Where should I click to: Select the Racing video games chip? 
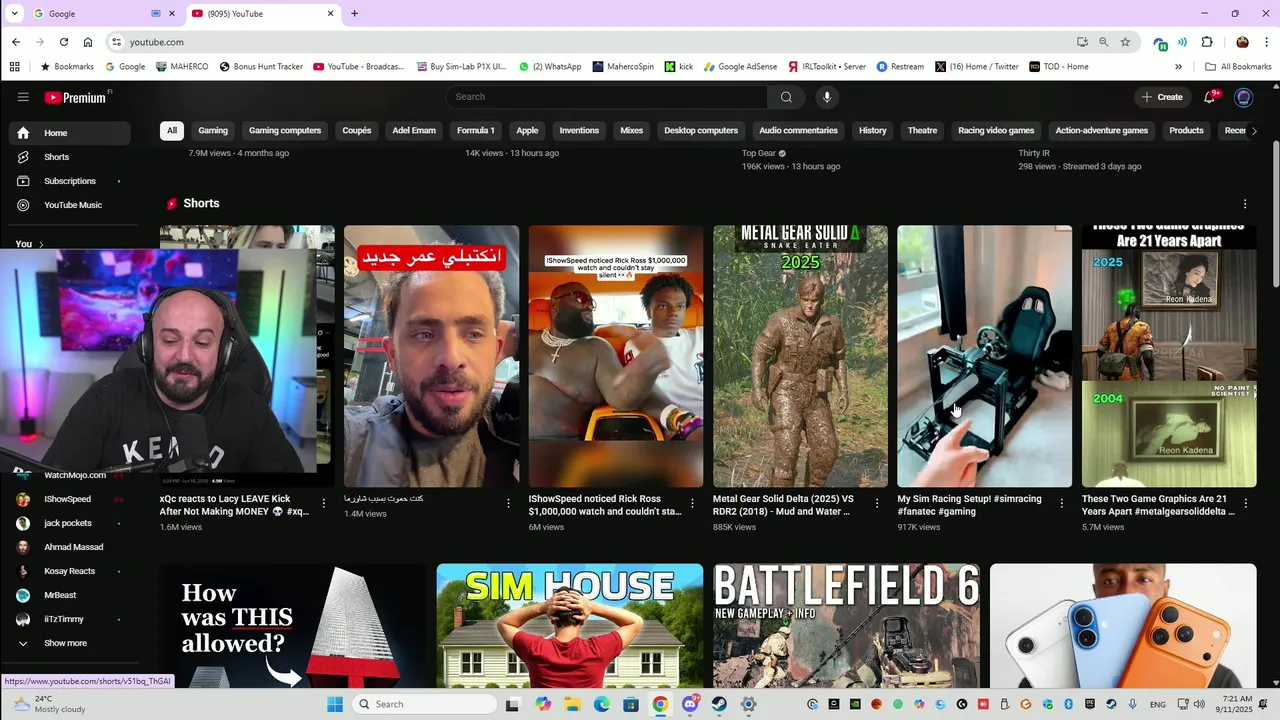[x=996, y=130]
